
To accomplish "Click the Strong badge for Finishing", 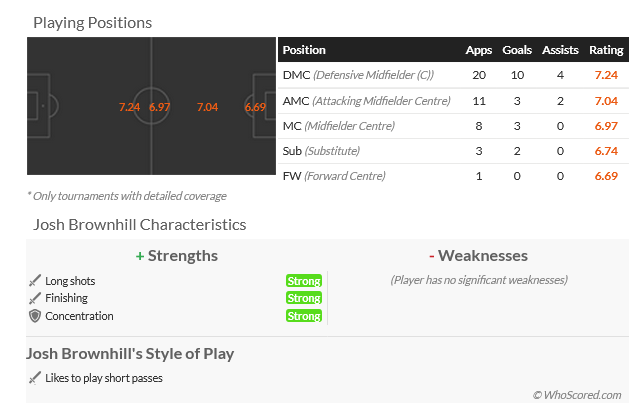I will coord(304,298).
